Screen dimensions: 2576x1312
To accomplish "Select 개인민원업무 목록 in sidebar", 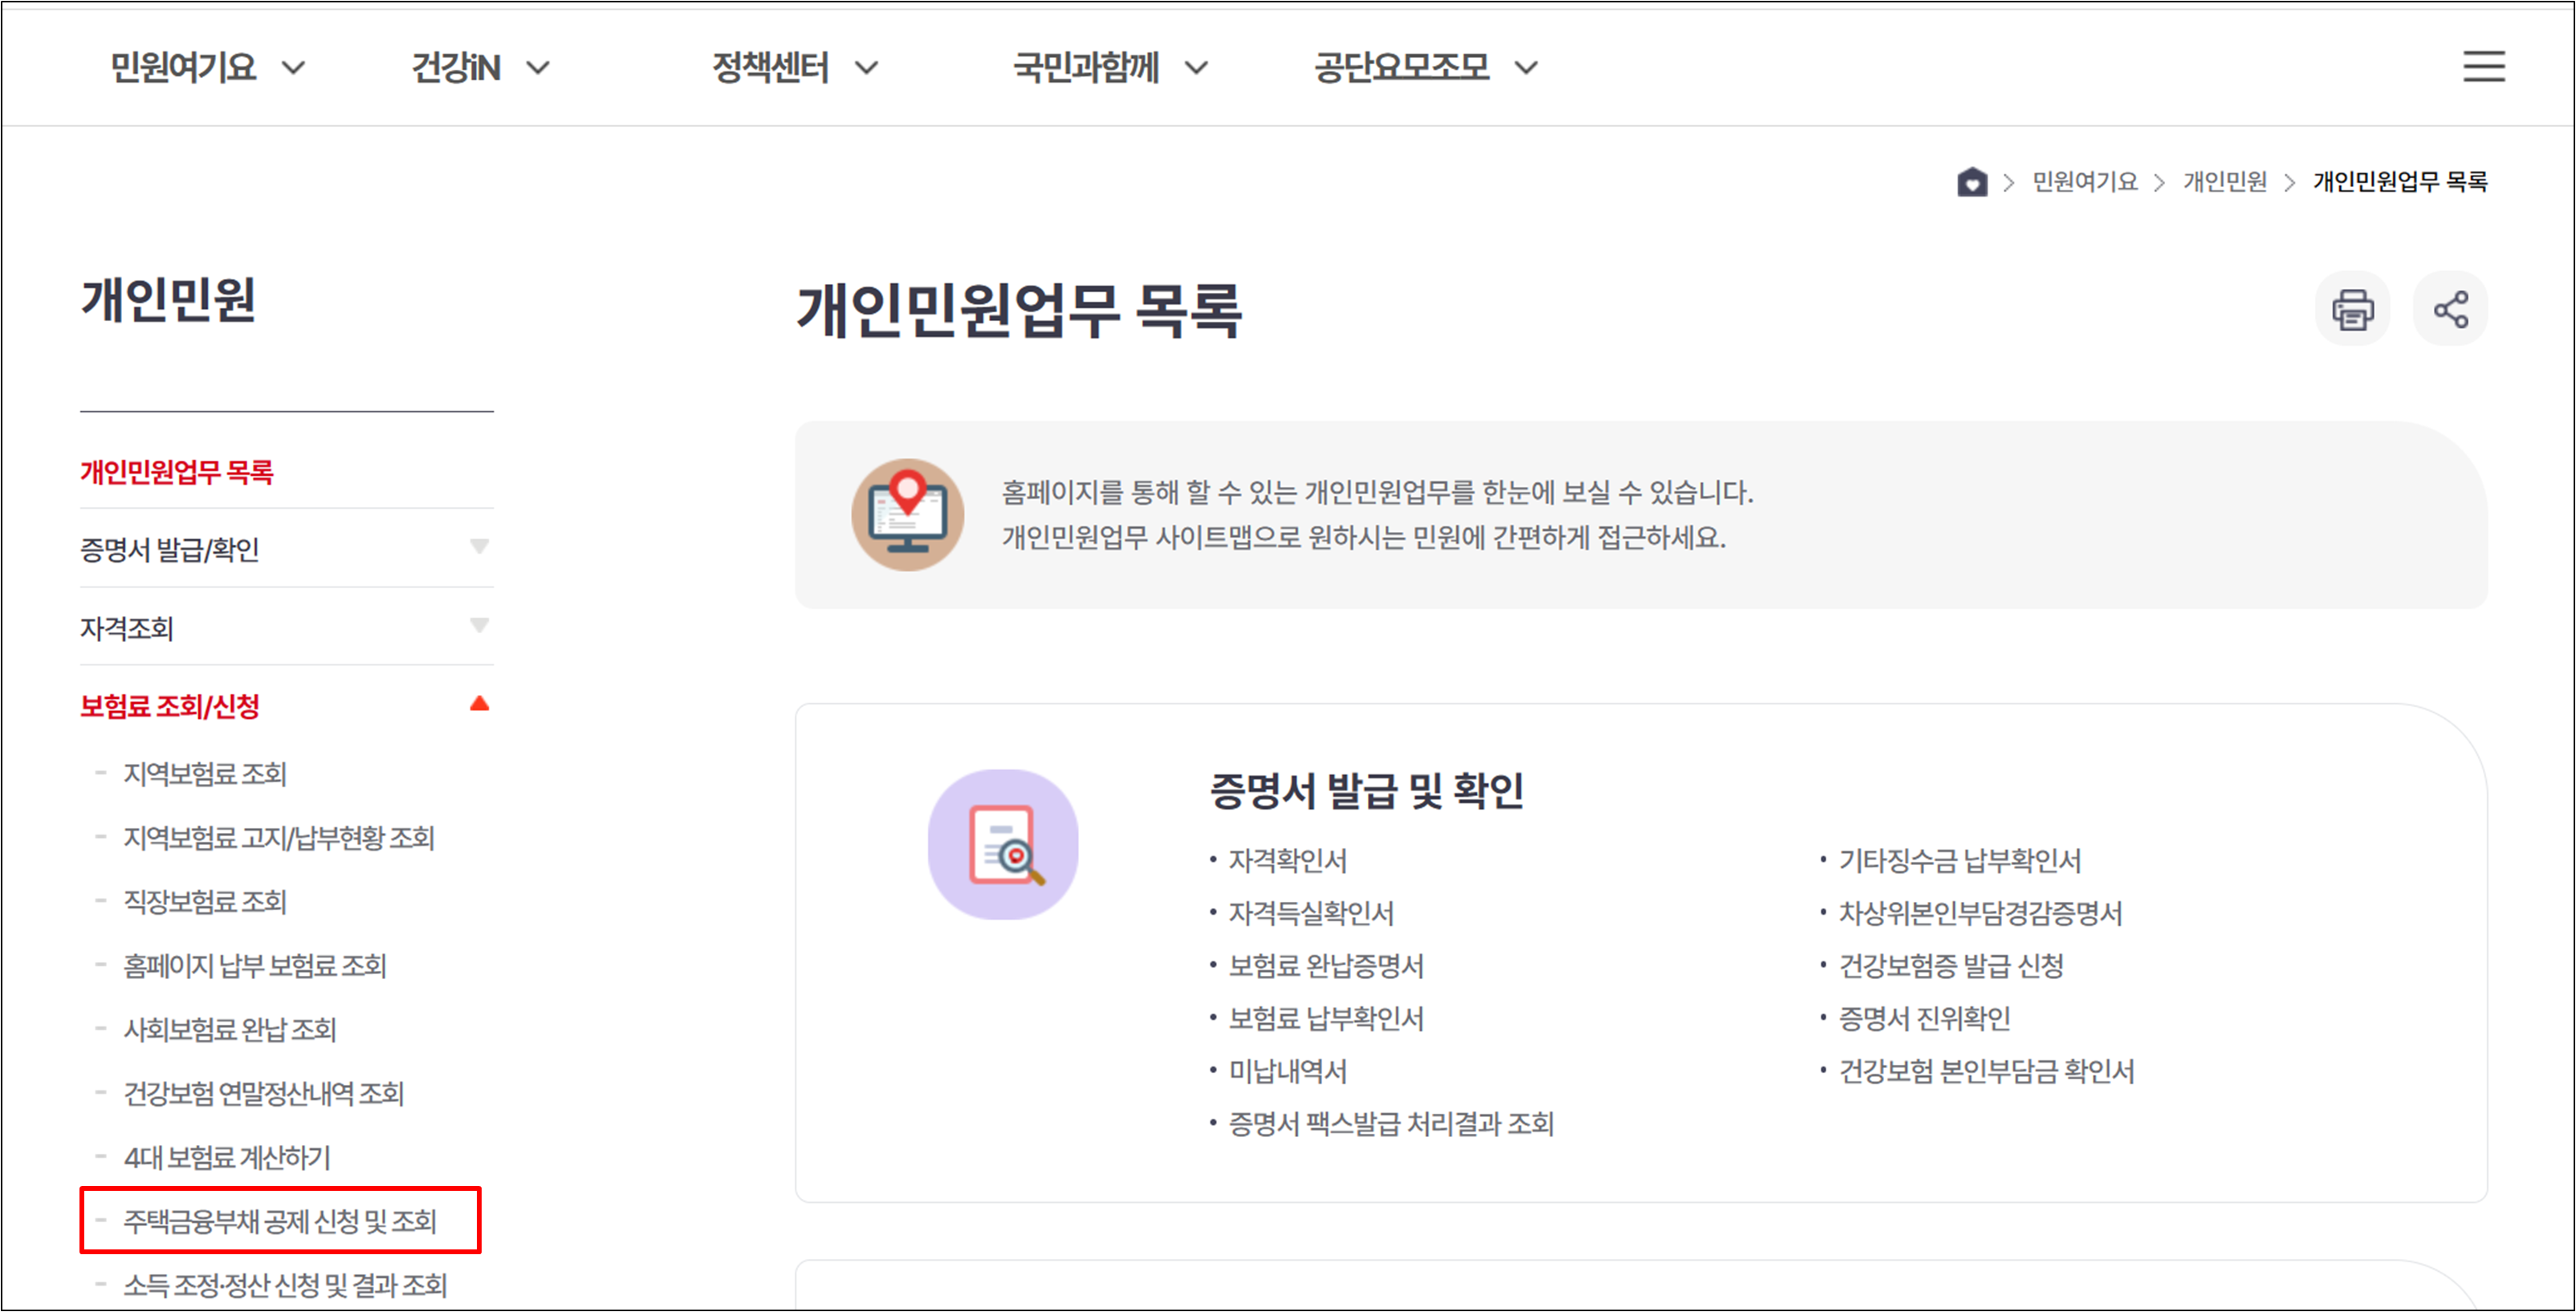I will pyautogui.click(x=176, y=472).
